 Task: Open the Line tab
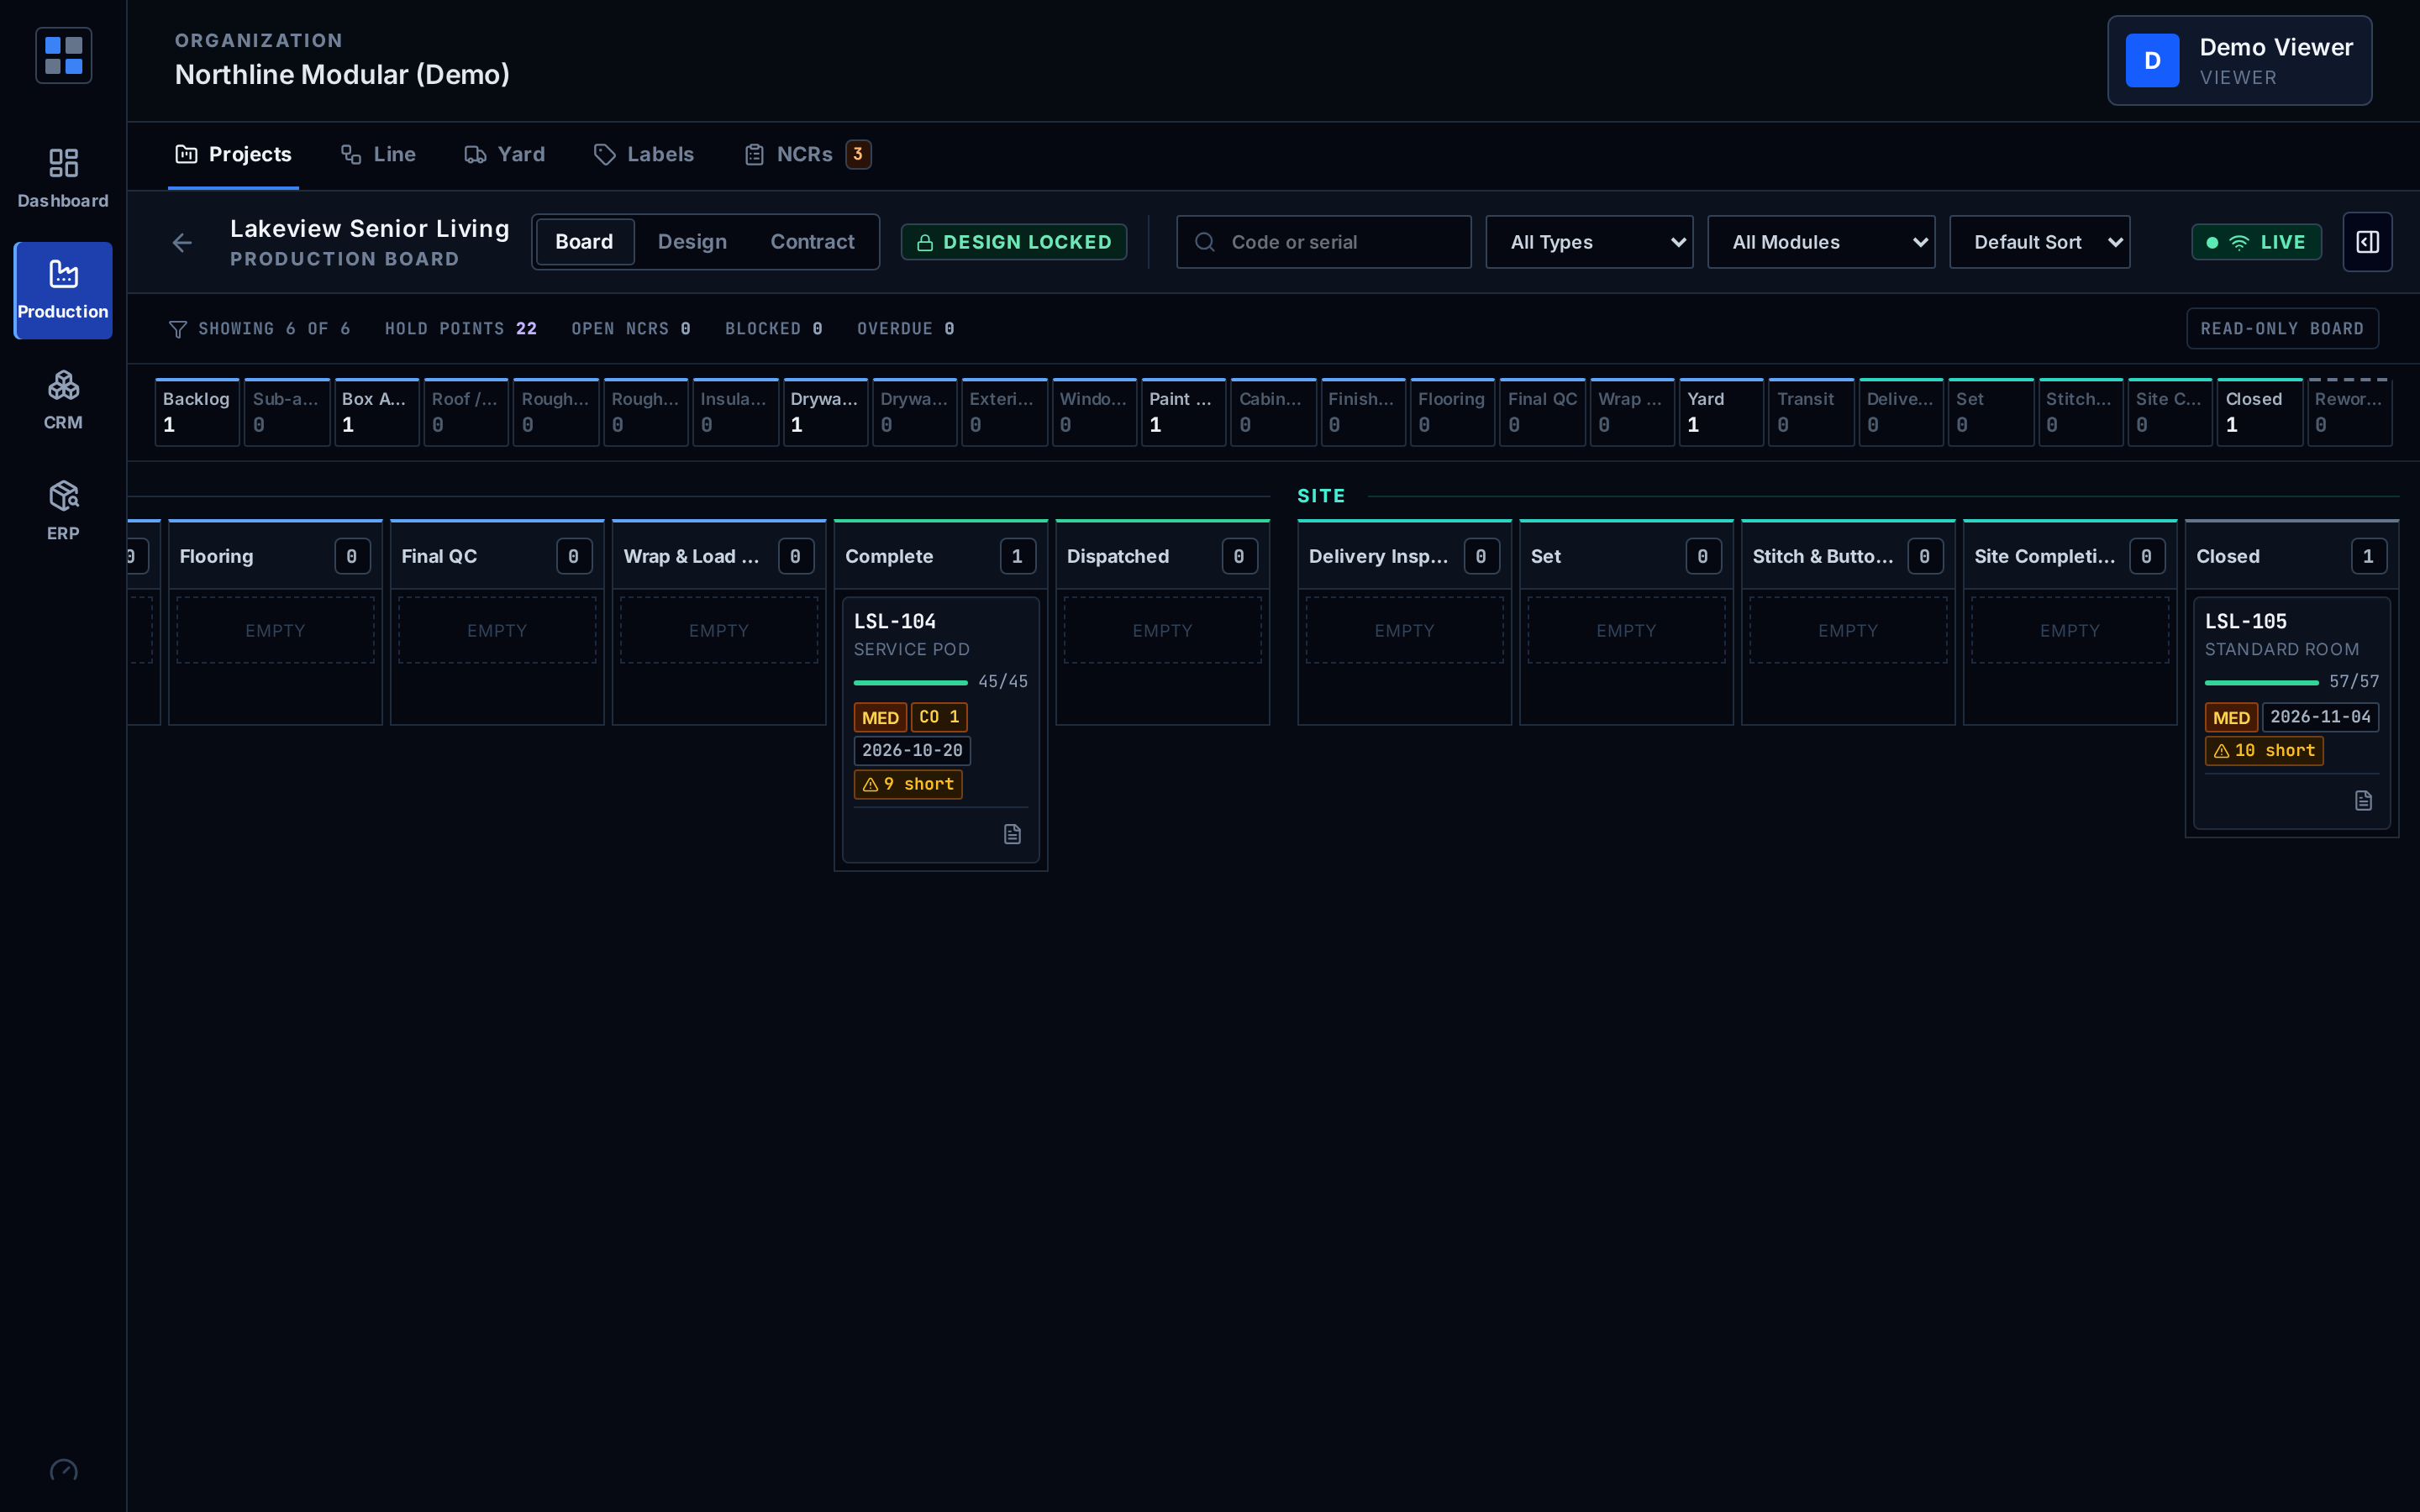tap(378, 155)
